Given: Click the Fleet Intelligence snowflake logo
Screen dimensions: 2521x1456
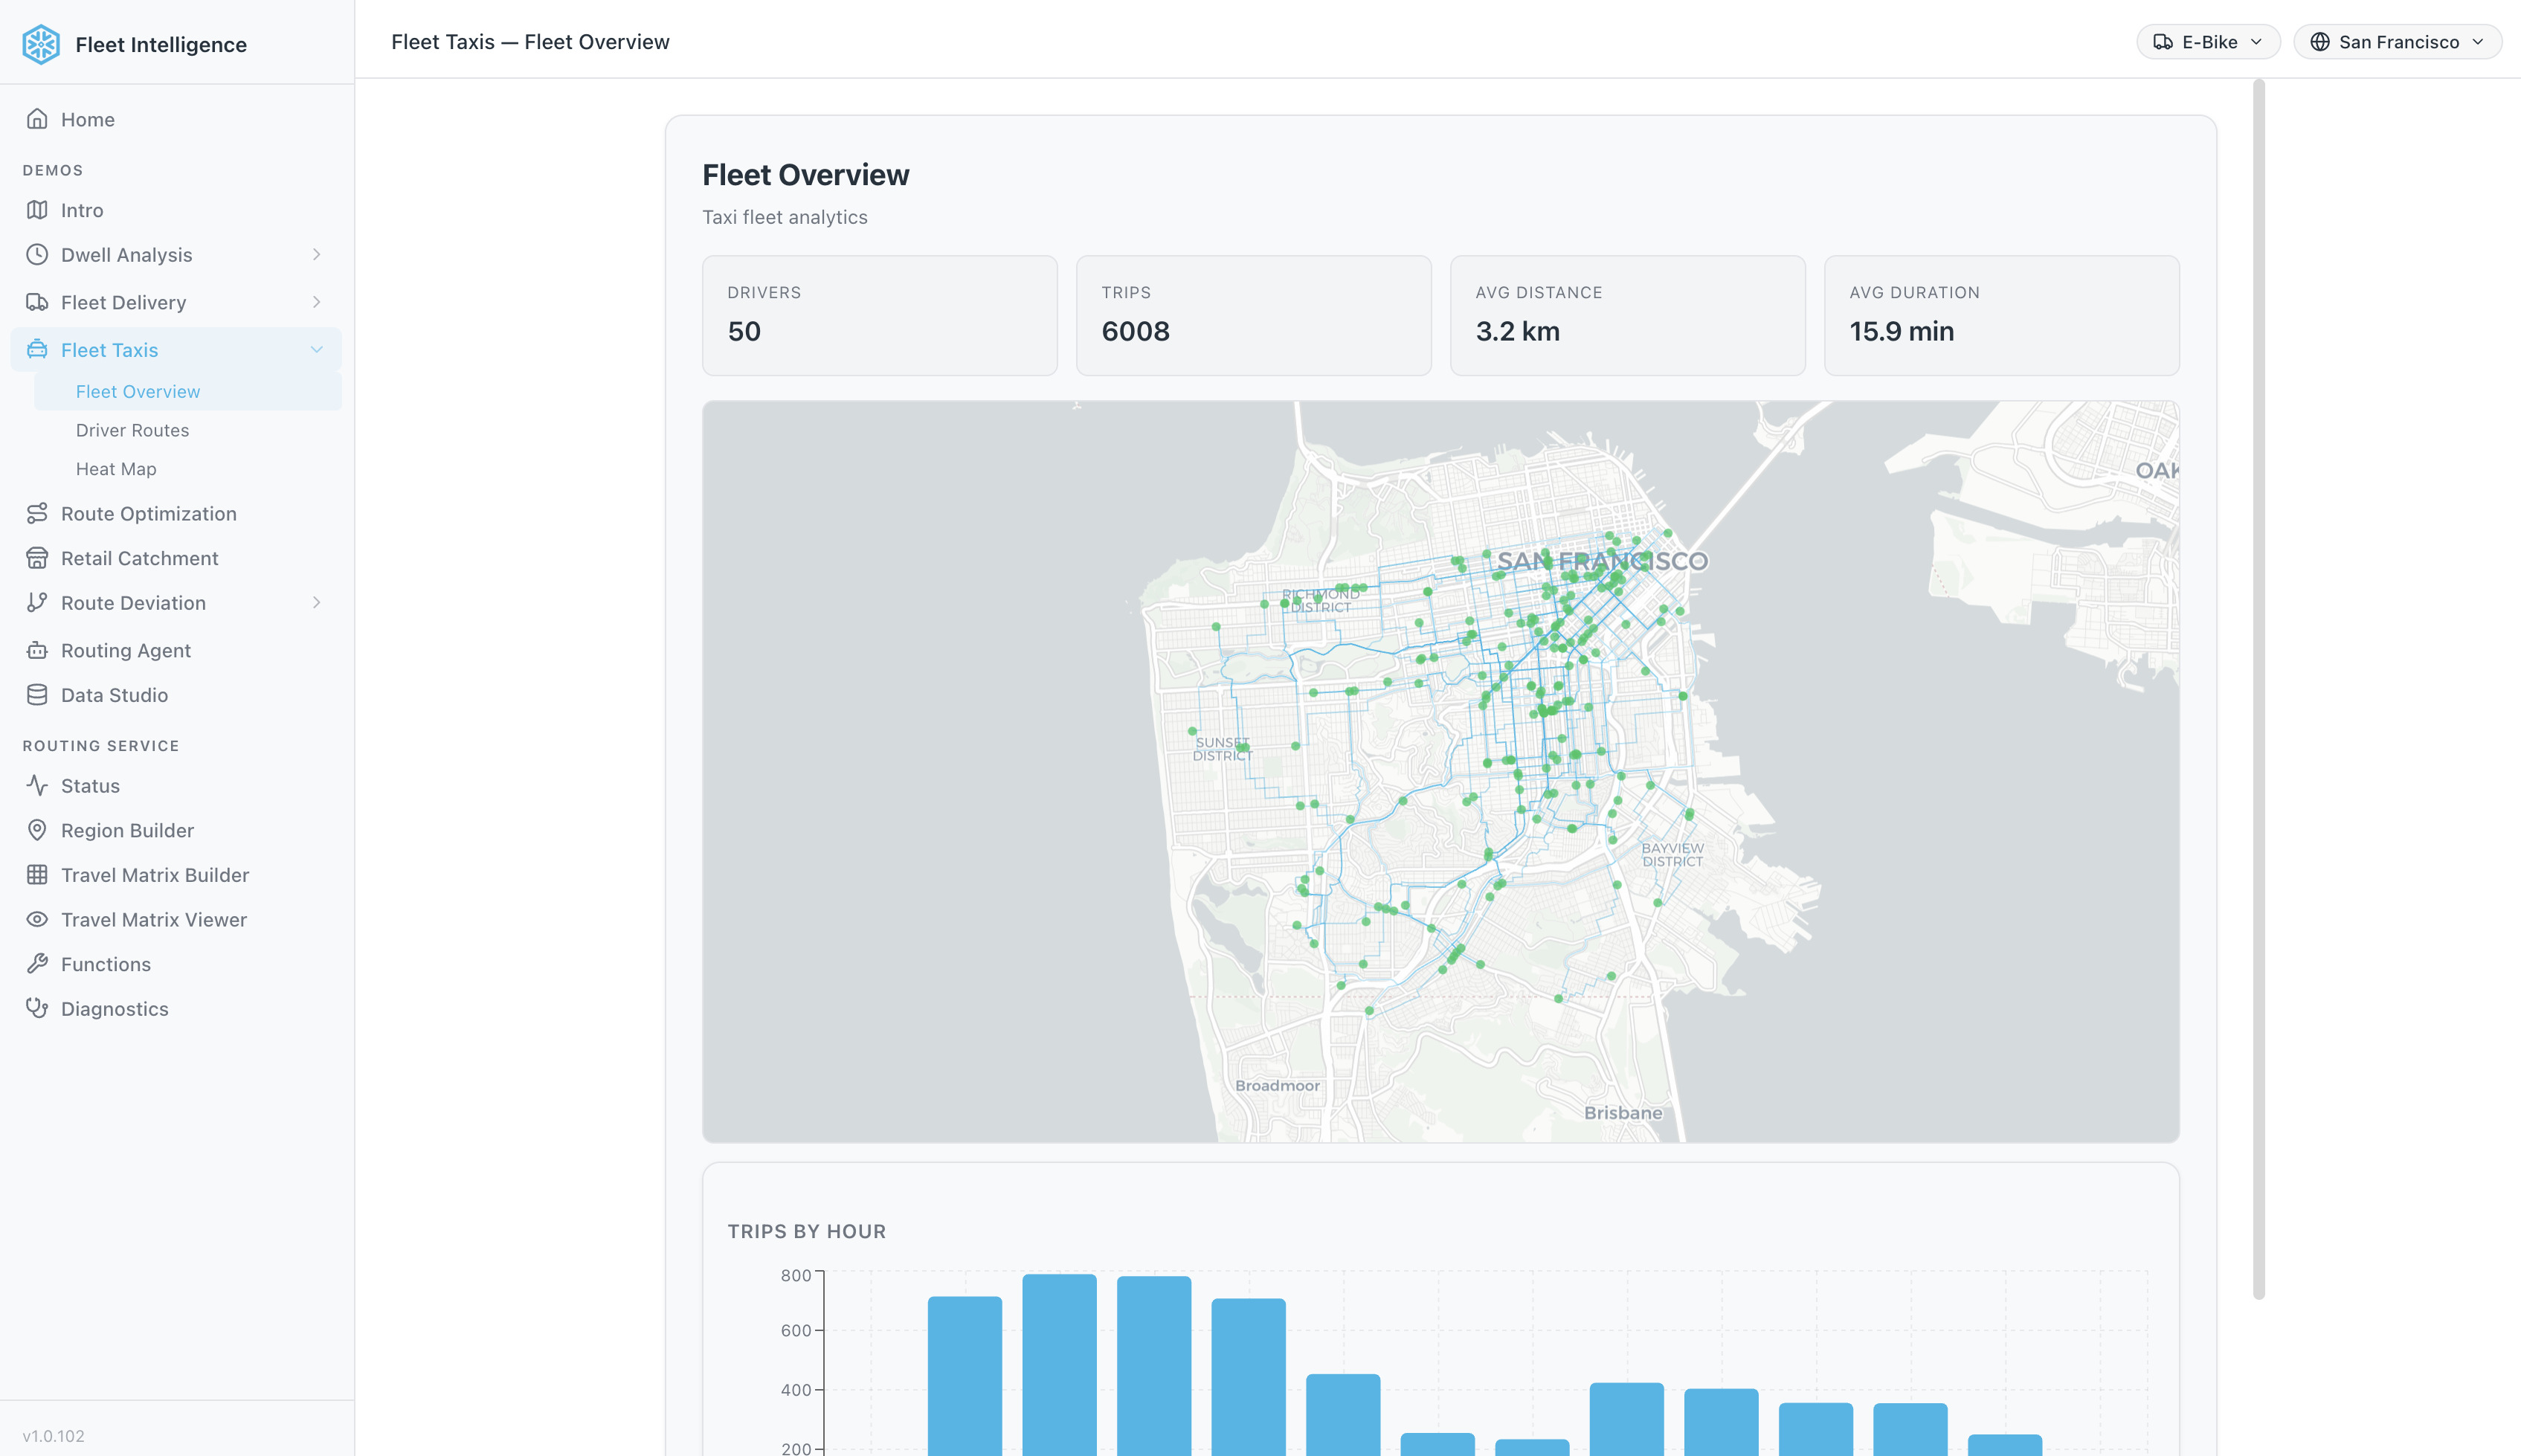Looking at the screenshot, I should pos(41,44).
